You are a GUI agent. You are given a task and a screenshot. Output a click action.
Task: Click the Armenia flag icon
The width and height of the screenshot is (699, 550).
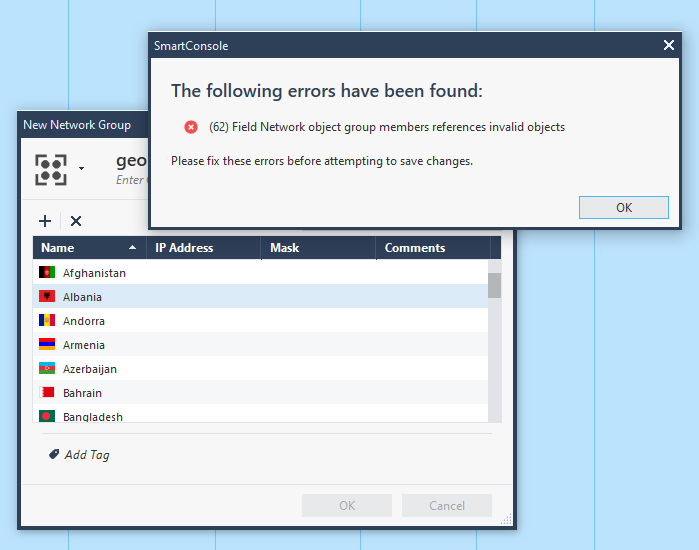(47, 344)
